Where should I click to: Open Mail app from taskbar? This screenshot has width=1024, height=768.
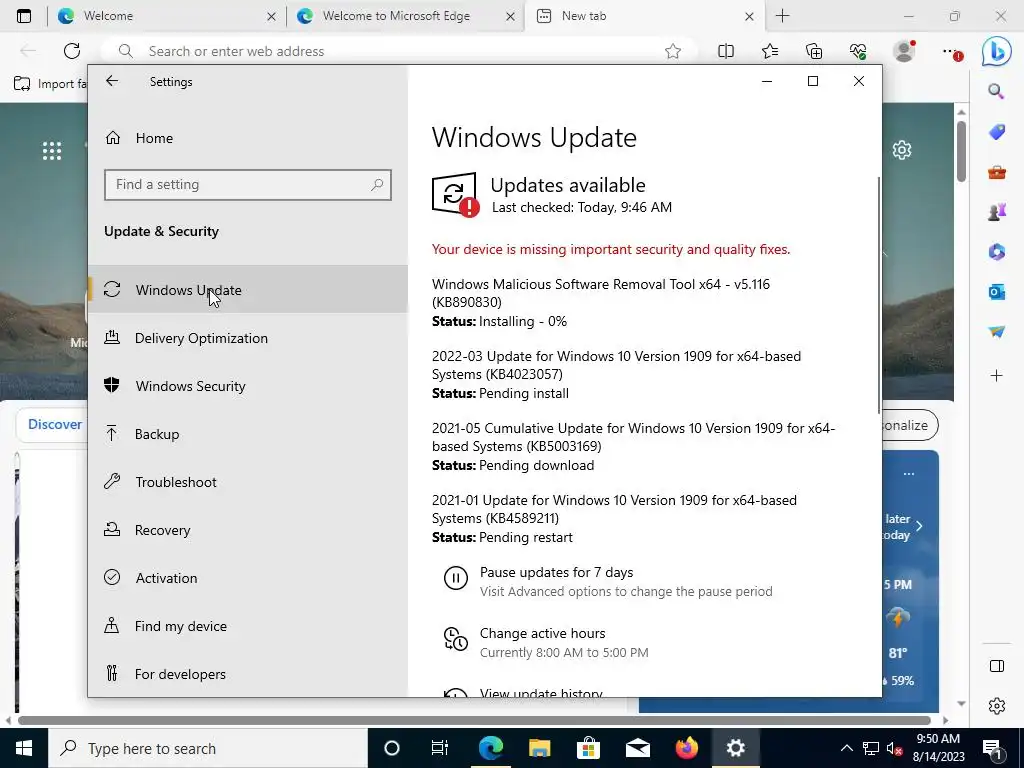[x=637, y=748]
